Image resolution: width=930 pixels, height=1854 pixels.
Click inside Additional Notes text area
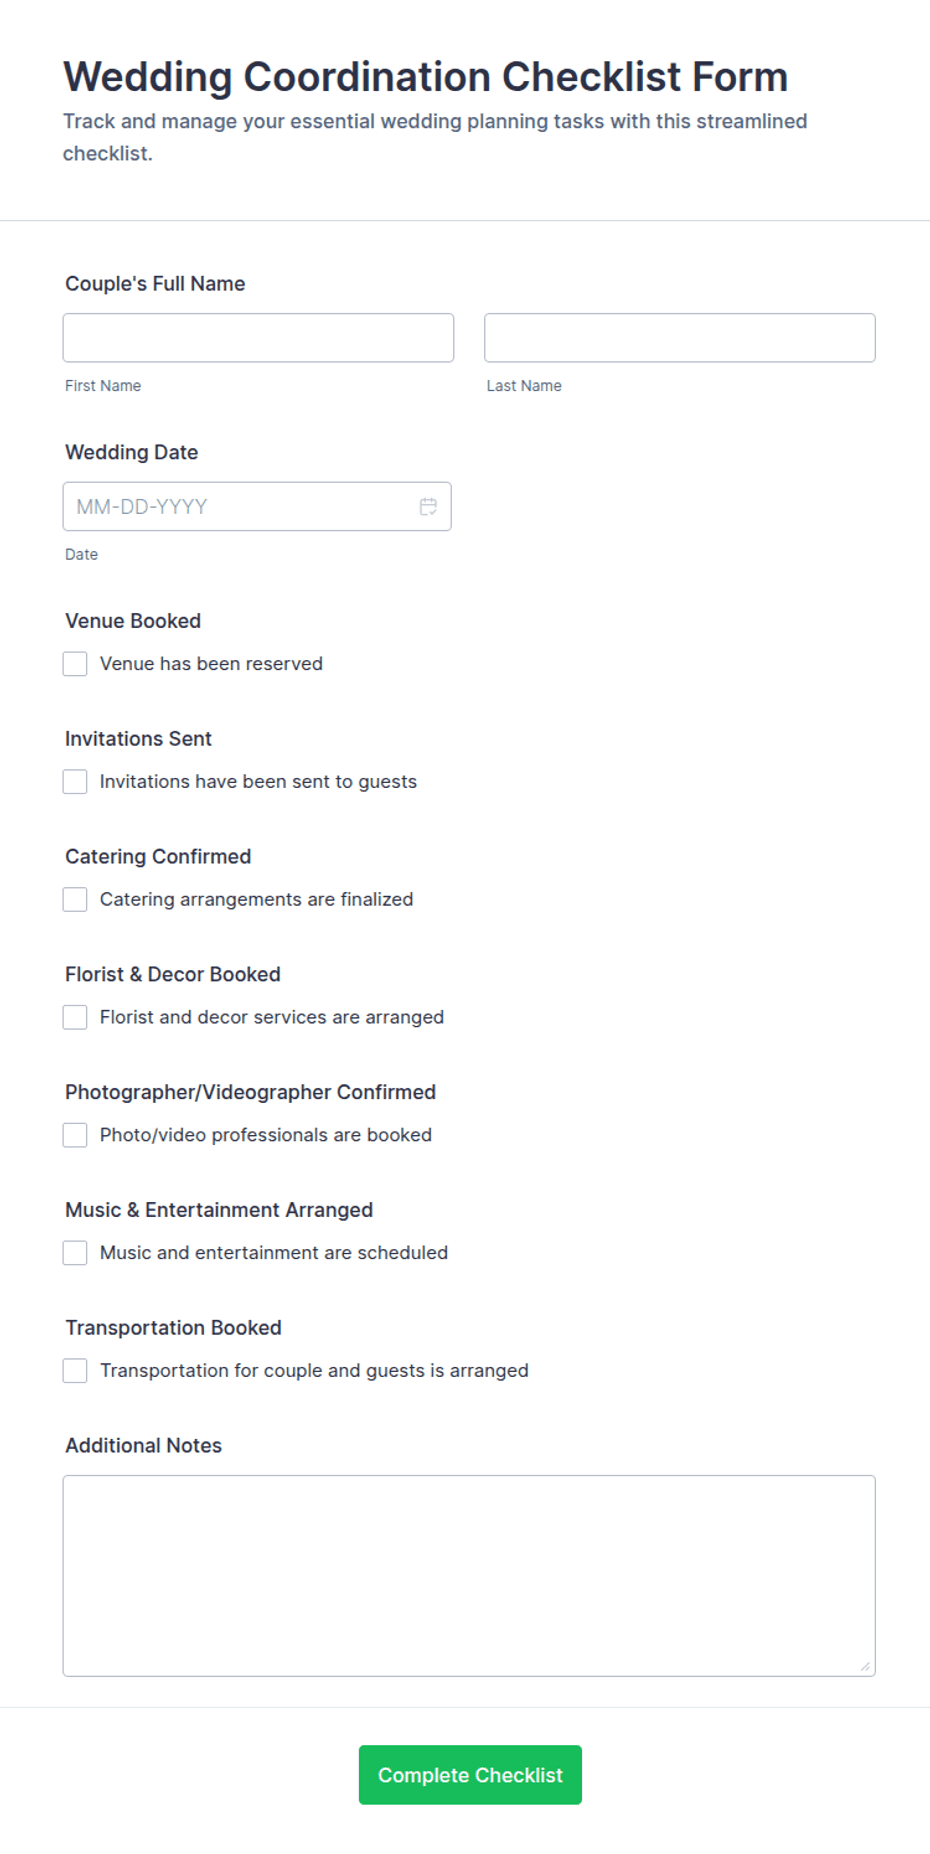pos(469,1576)
